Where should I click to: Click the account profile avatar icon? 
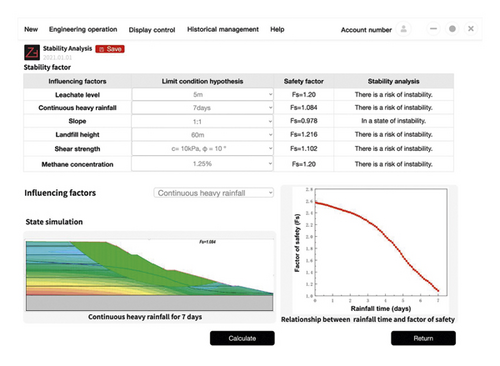point(403,29)
